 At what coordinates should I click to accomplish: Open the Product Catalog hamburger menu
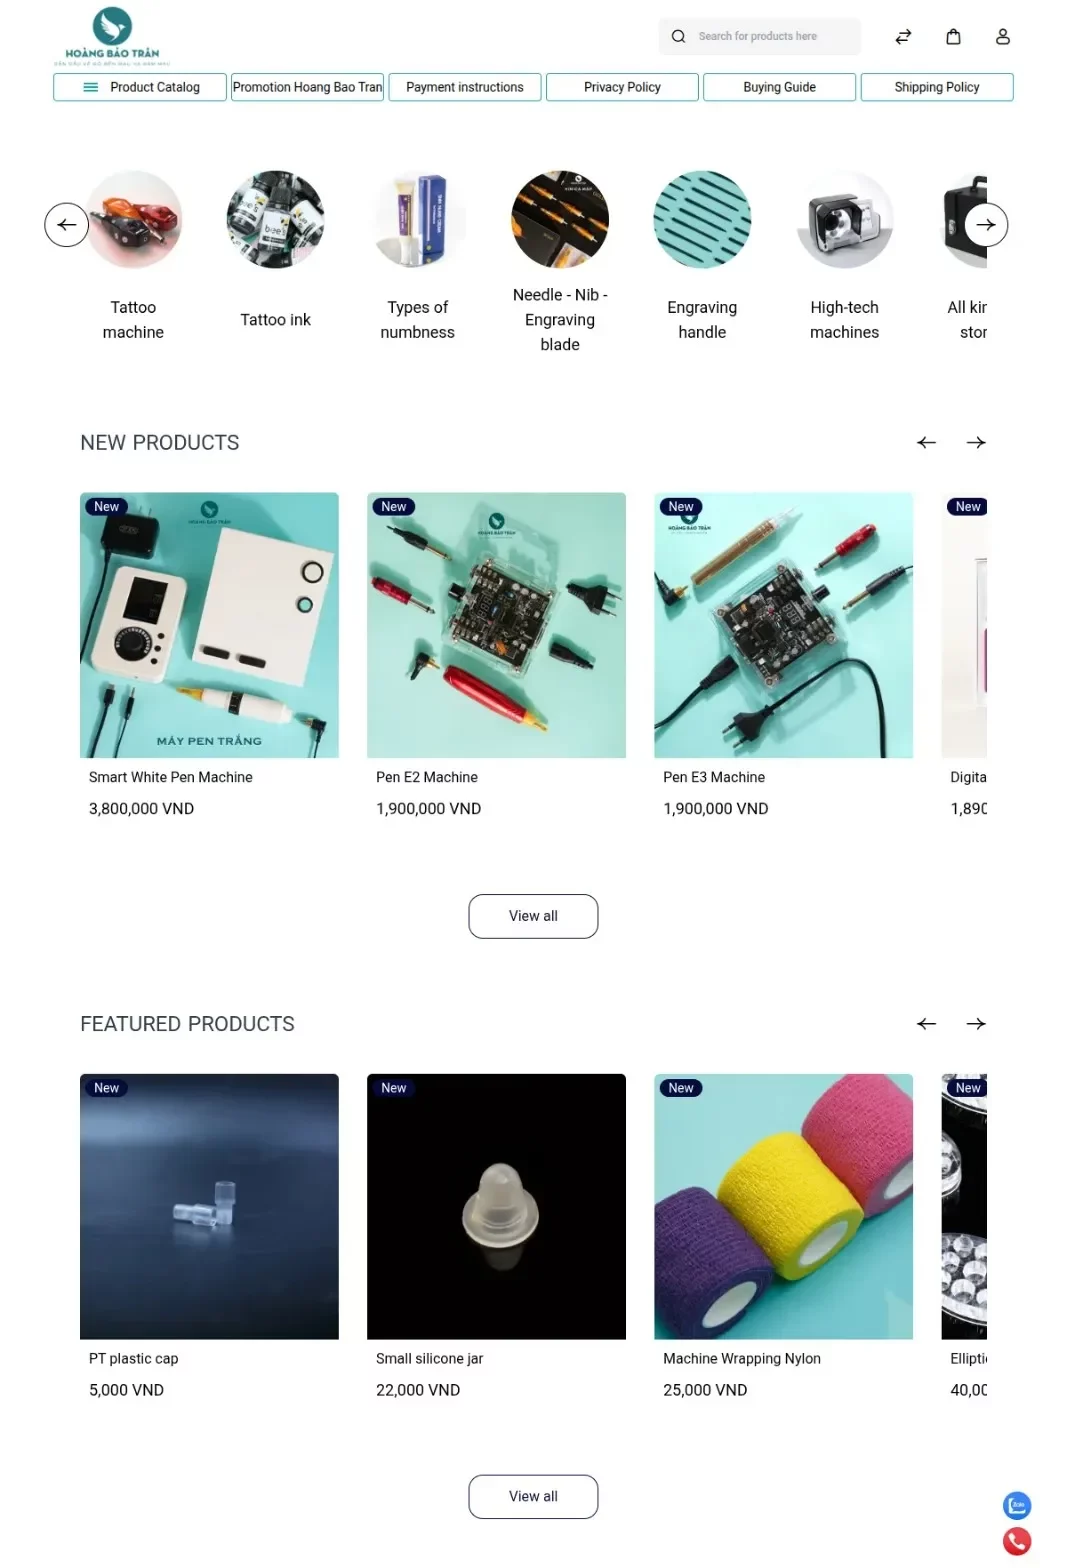140,87
